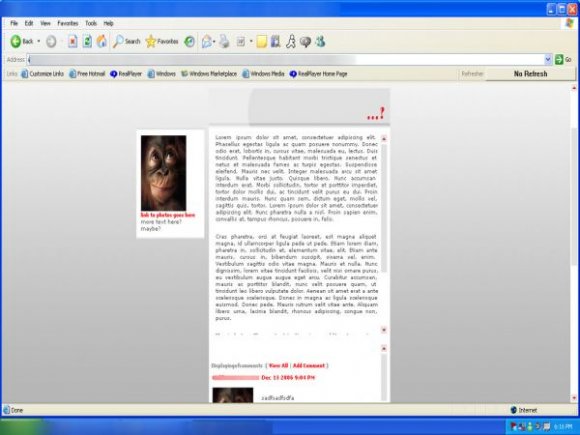Click the Windows flag logo throbber

click(570, 23)
